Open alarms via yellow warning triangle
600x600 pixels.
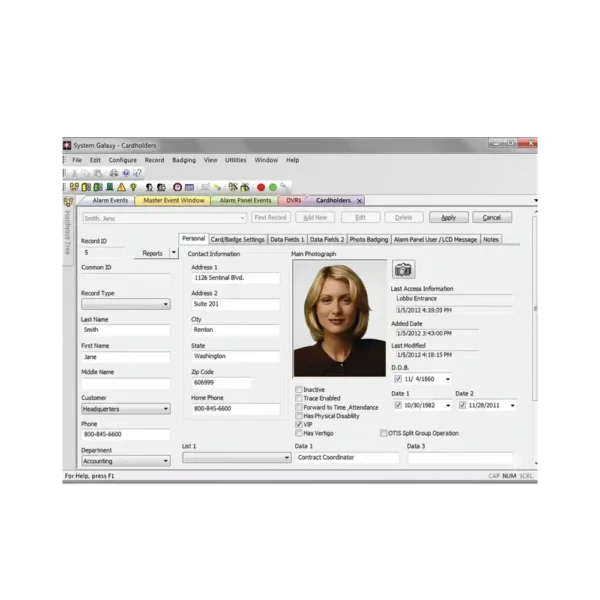pyautogui.click(x=121, y=187)
